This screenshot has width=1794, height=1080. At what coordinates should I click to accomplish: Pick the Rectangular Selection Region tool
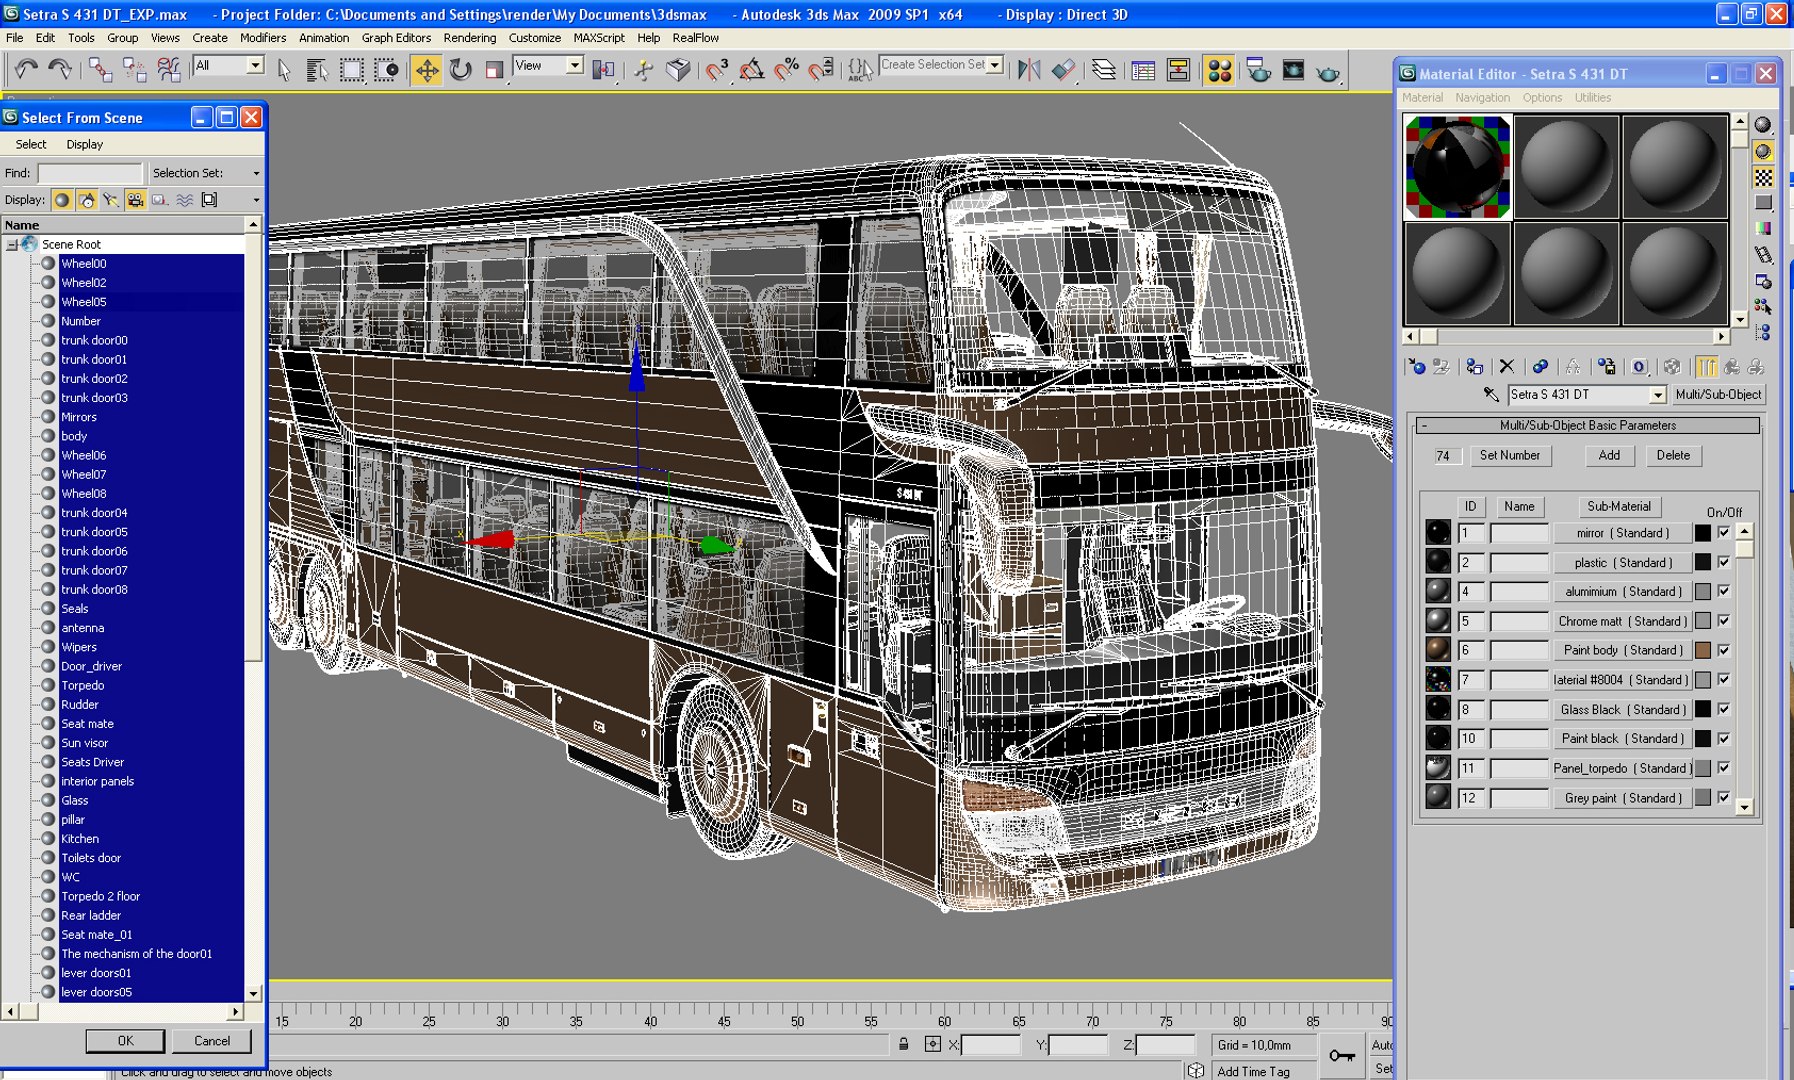(x=351, y=69)
